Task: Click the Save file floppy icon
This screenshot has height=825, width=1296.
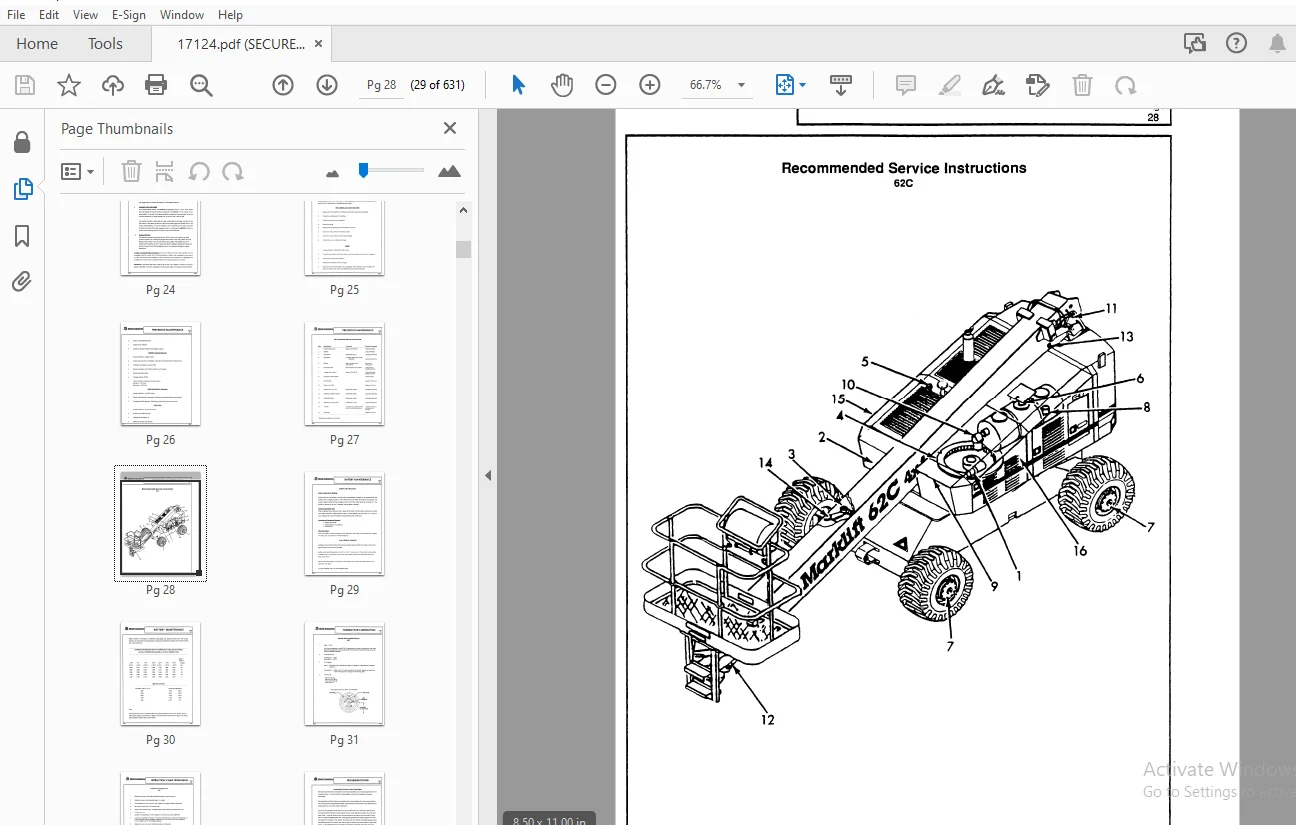Action: [x=24, y=85]
